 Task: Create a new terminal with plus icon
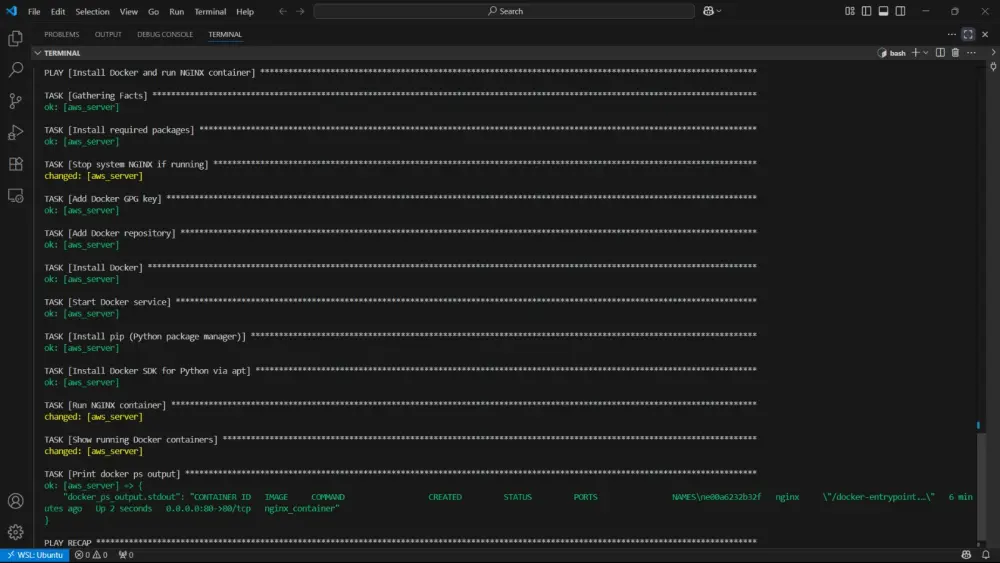915,53
